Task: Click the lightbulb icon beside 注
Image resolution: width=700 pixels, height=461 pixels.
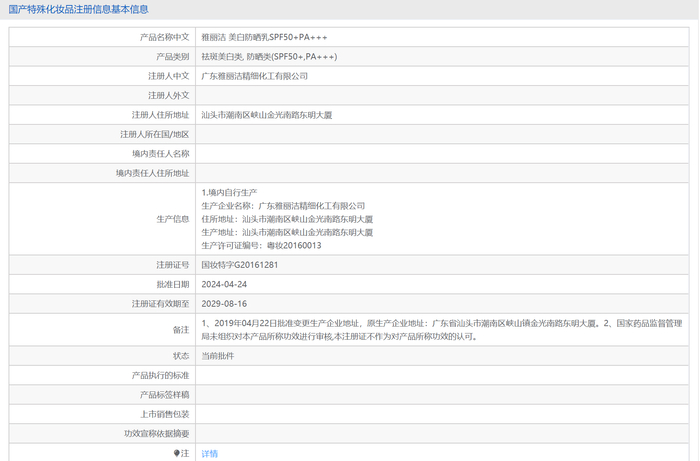Action: pyautogui.click(x=176, y=453)
